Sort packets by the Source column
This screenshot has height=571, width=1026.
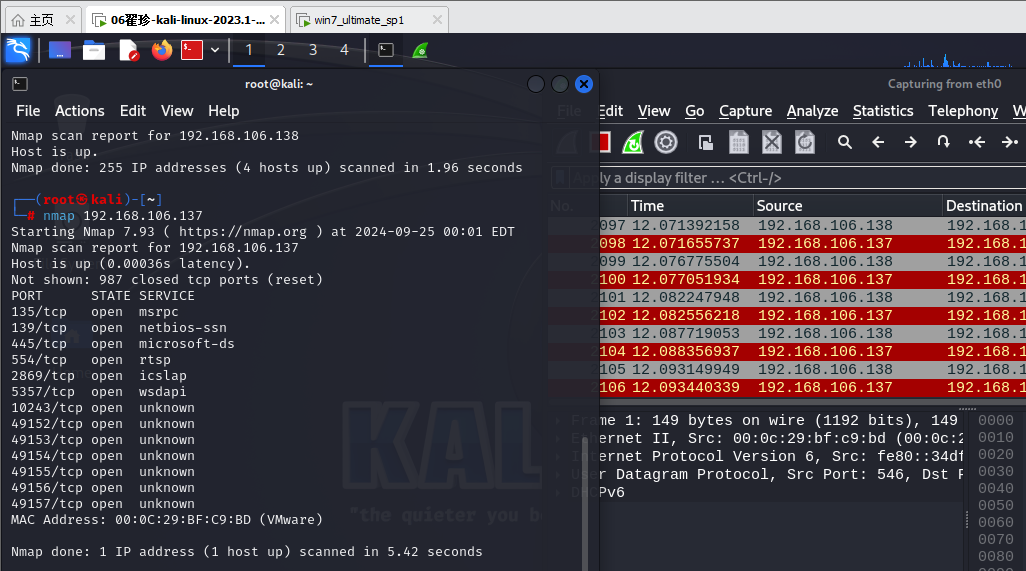(x=848, y=206)
